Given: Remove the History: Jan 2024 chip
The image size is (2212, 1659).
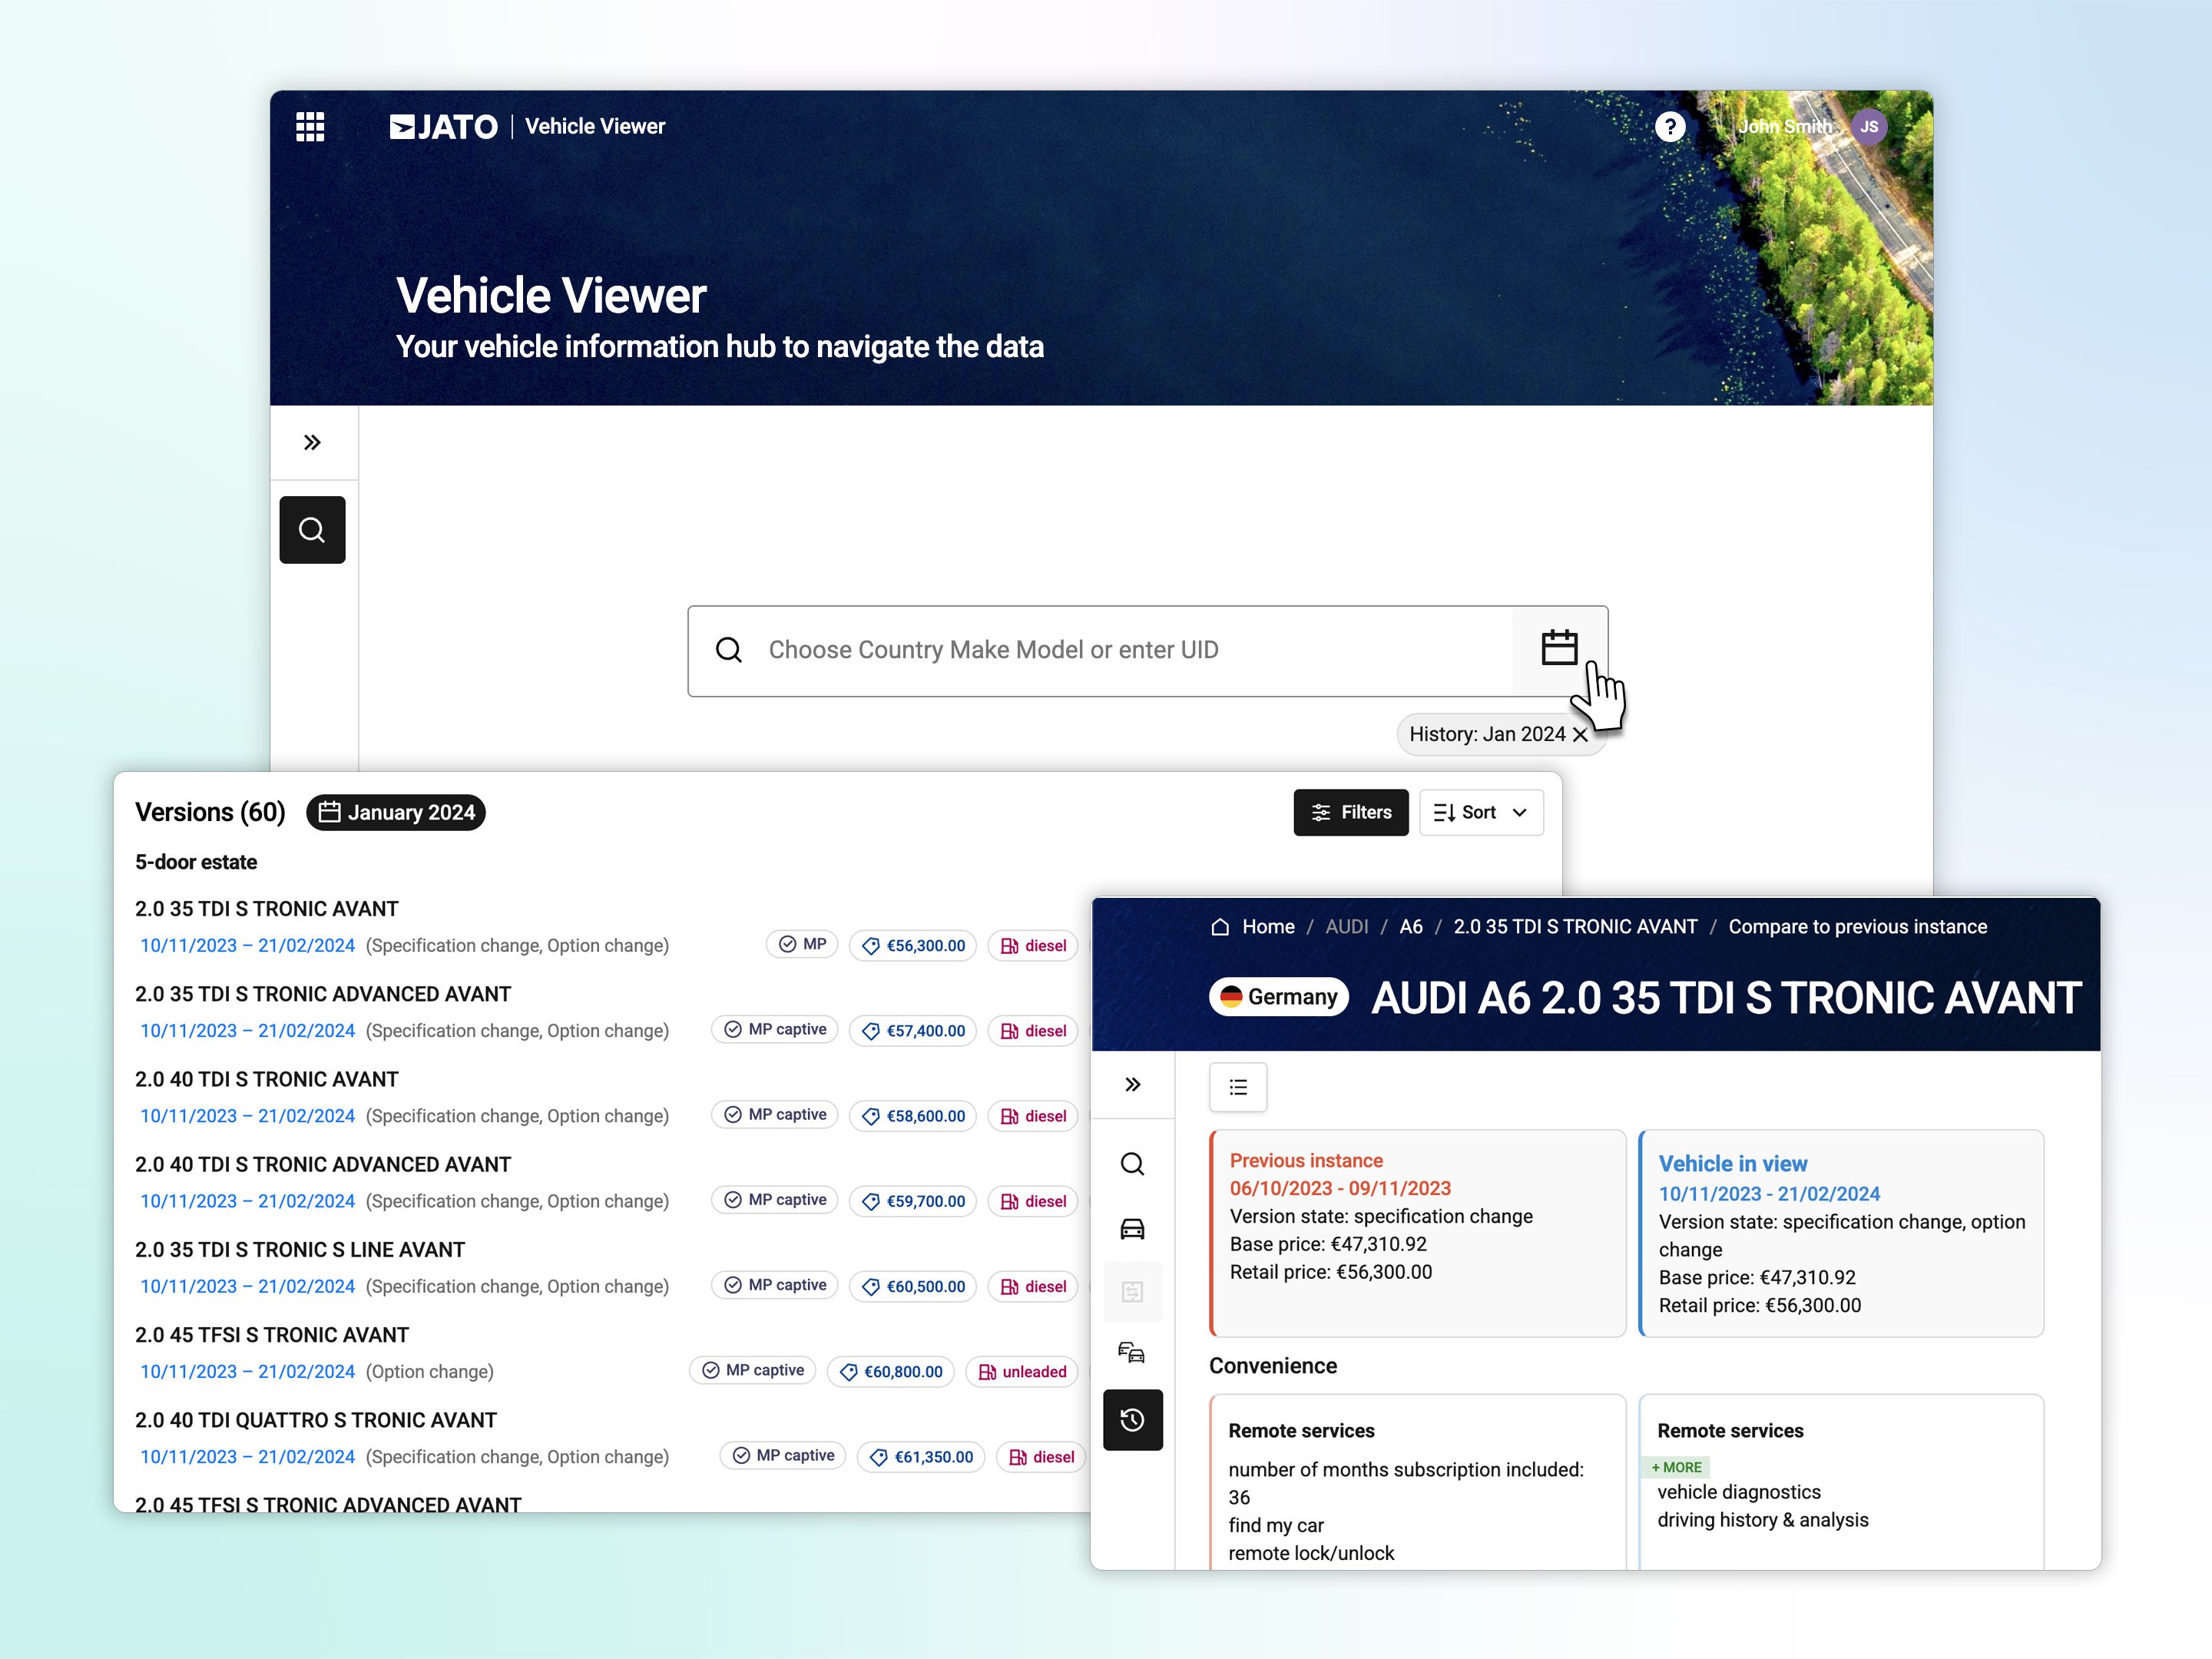Looking at the screenshot, I should (x=1580, y=735).
